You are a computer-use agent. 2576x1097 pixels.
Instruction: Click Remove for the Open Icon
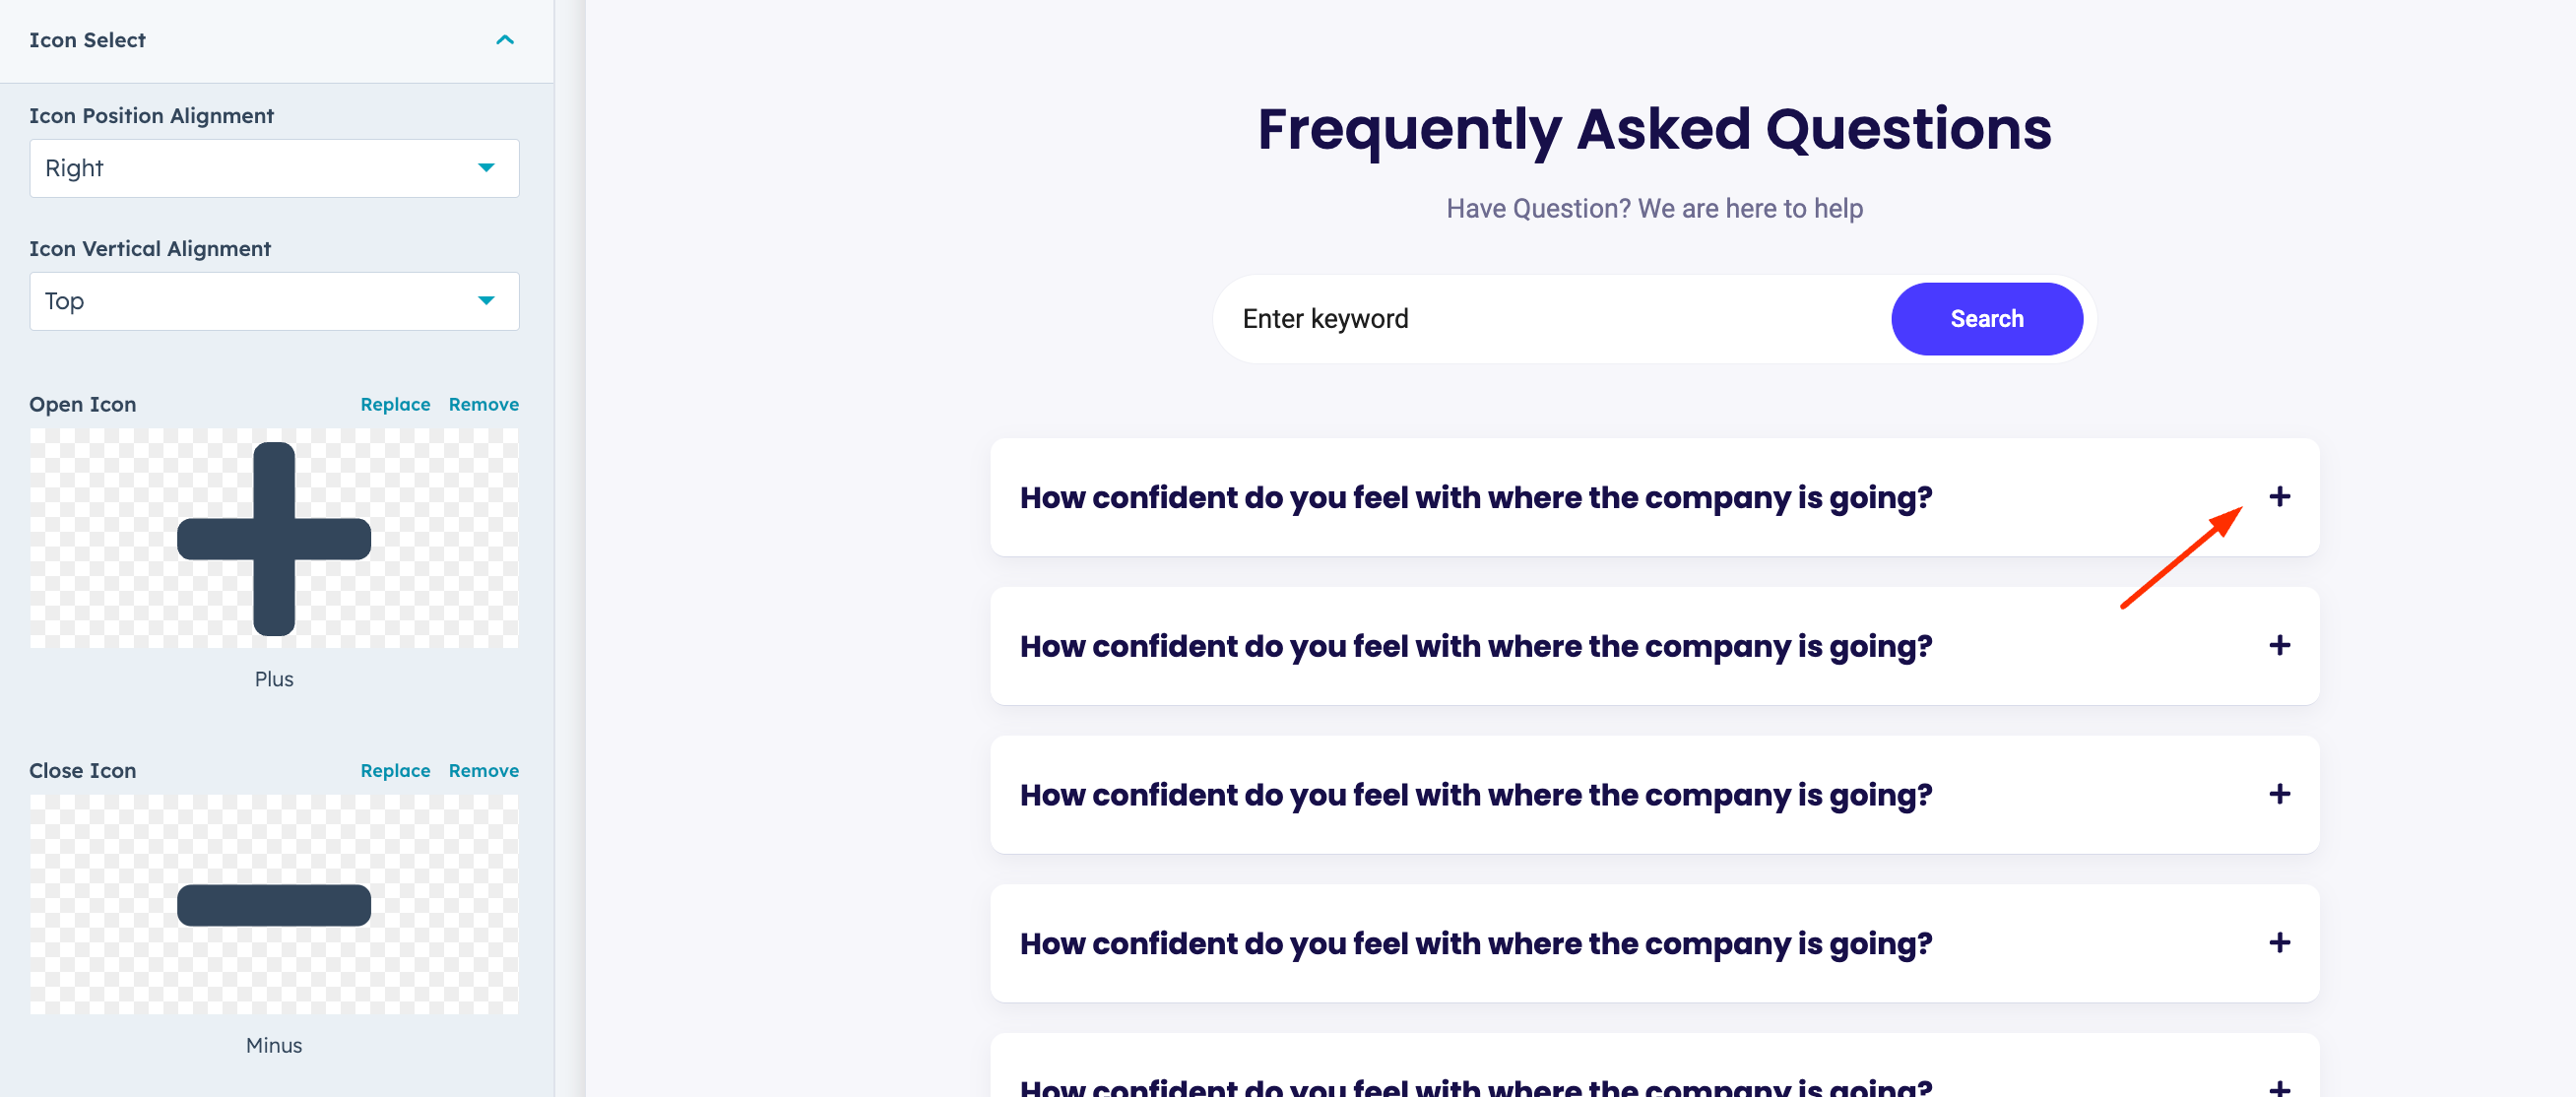[483, 404]
